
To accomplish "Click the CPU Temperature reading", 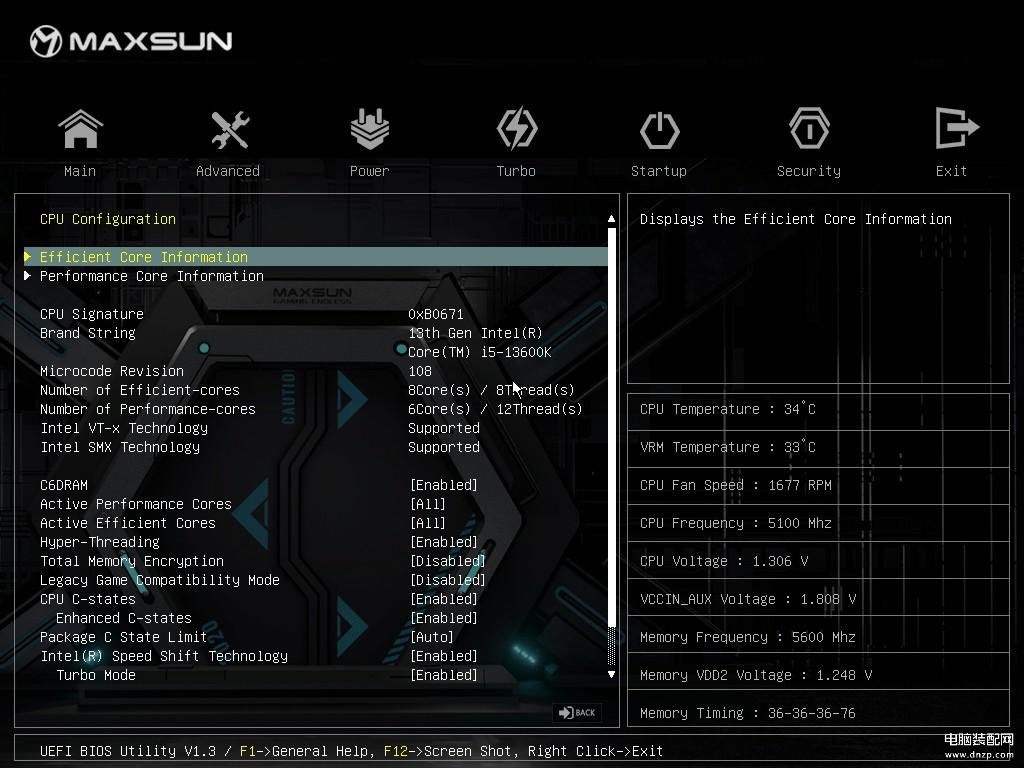I will pyautogui.click(x=728, y=409).
